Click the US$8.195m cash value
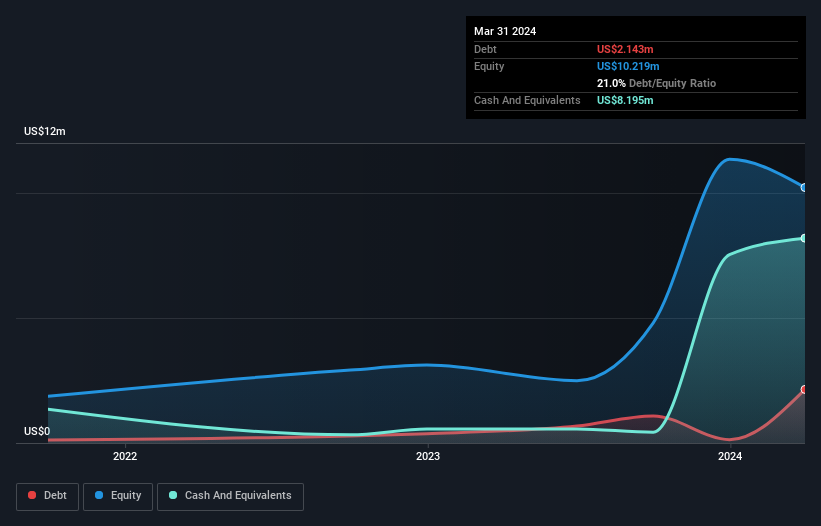 [625, 100]
